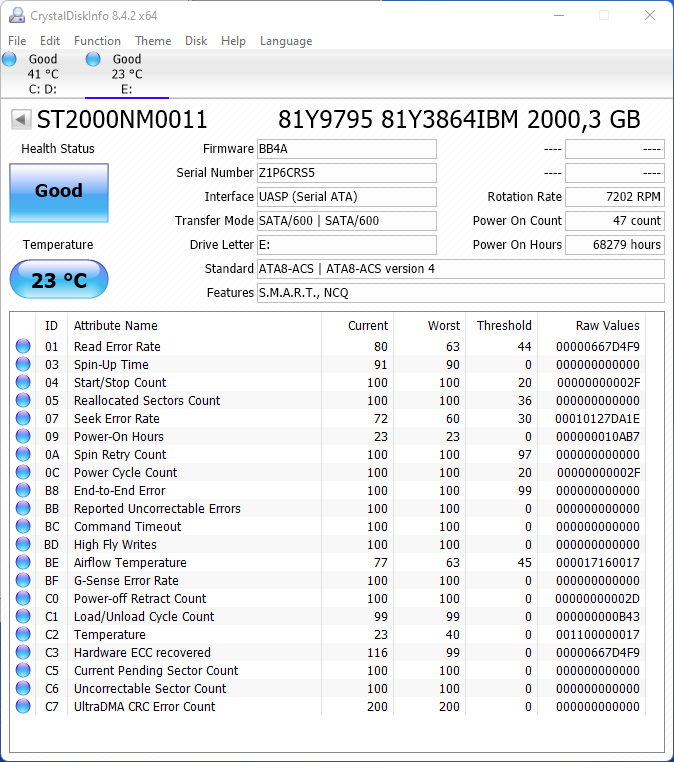Click the Threshold column header
Image resolution: width=674 pixels, height=762 pixels.
504,326
